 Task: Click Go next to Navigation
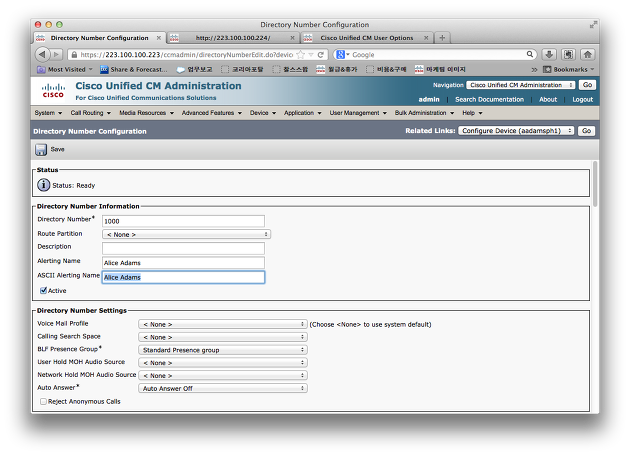pos(587,85)
